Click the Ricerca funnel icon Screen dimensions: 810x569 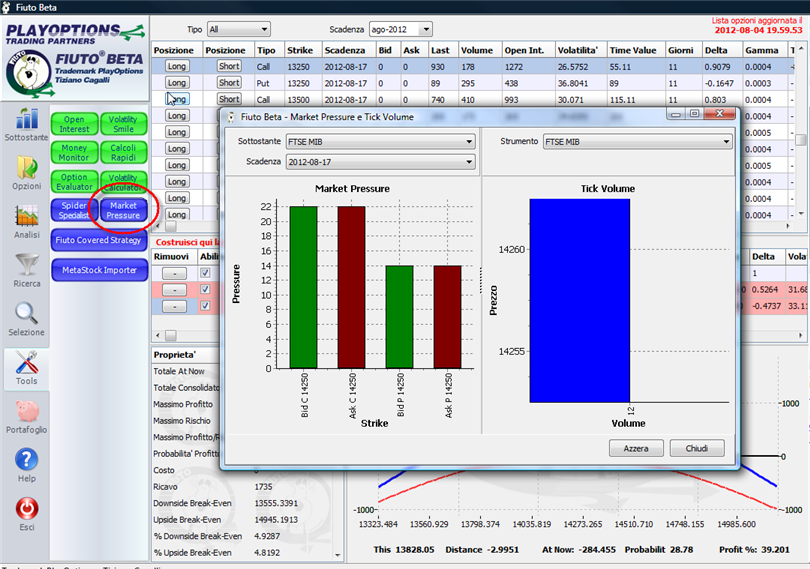click(x=27, y=264)
